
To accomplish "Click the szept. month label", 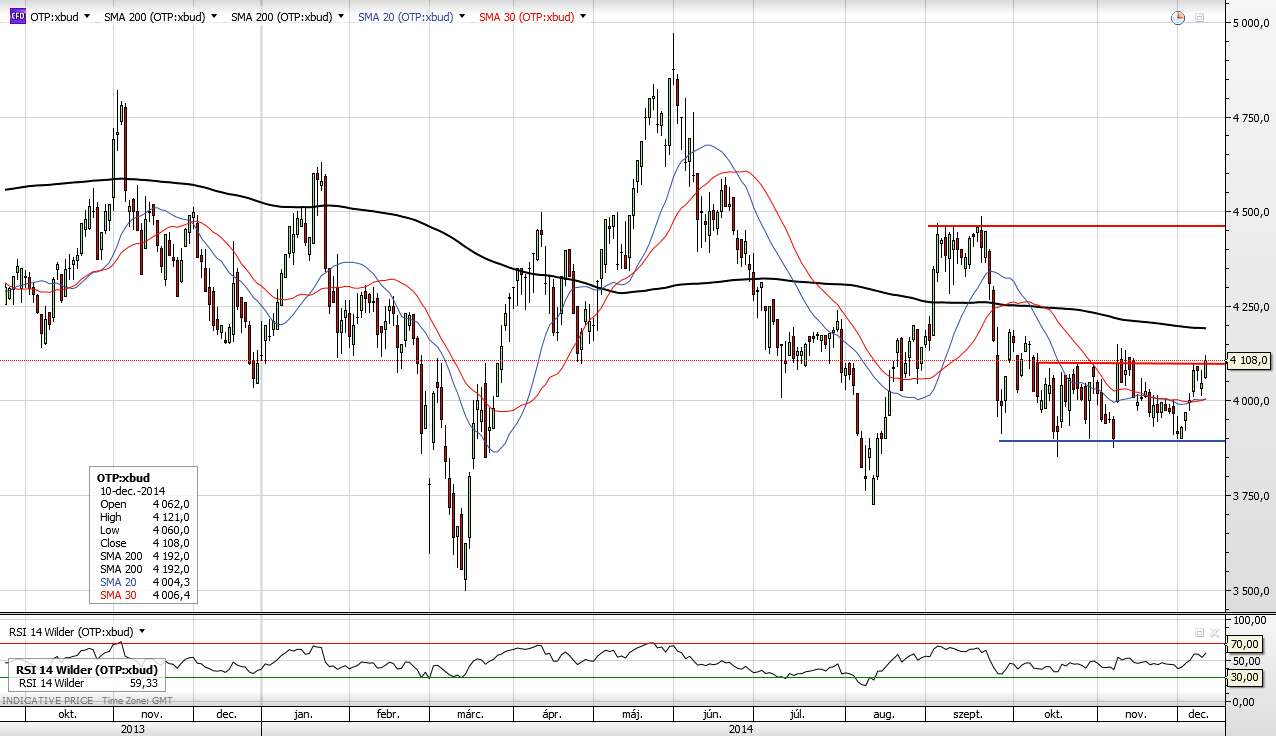I will 969,715.
